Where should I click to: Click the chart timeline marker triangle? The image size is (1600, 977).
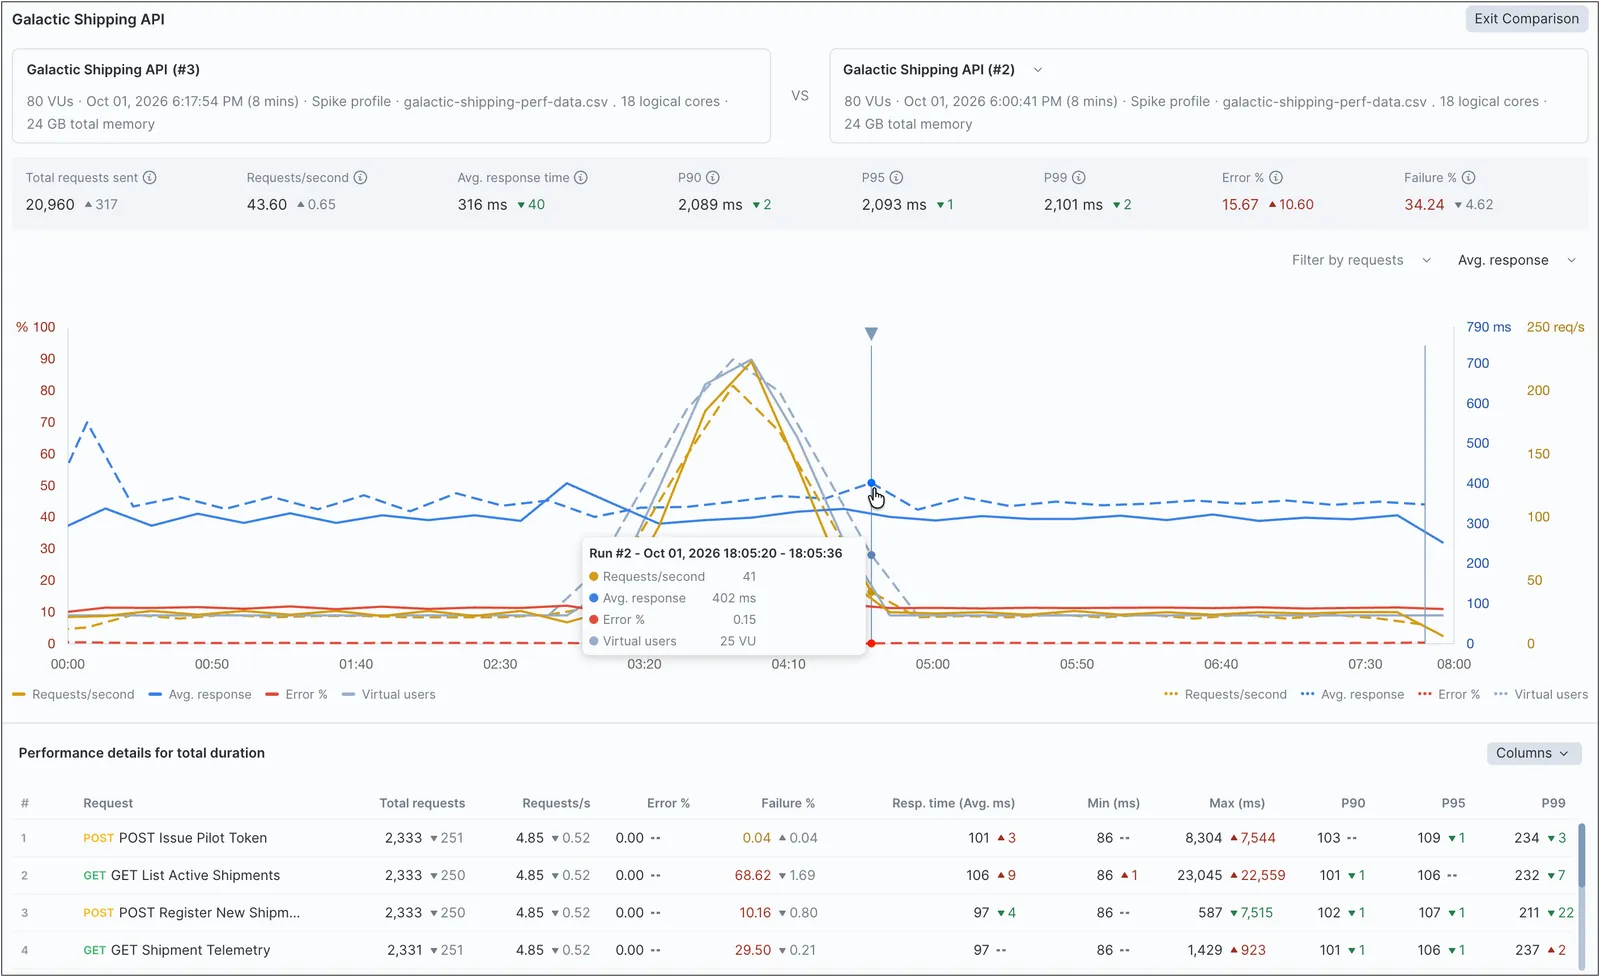[871, 334]
